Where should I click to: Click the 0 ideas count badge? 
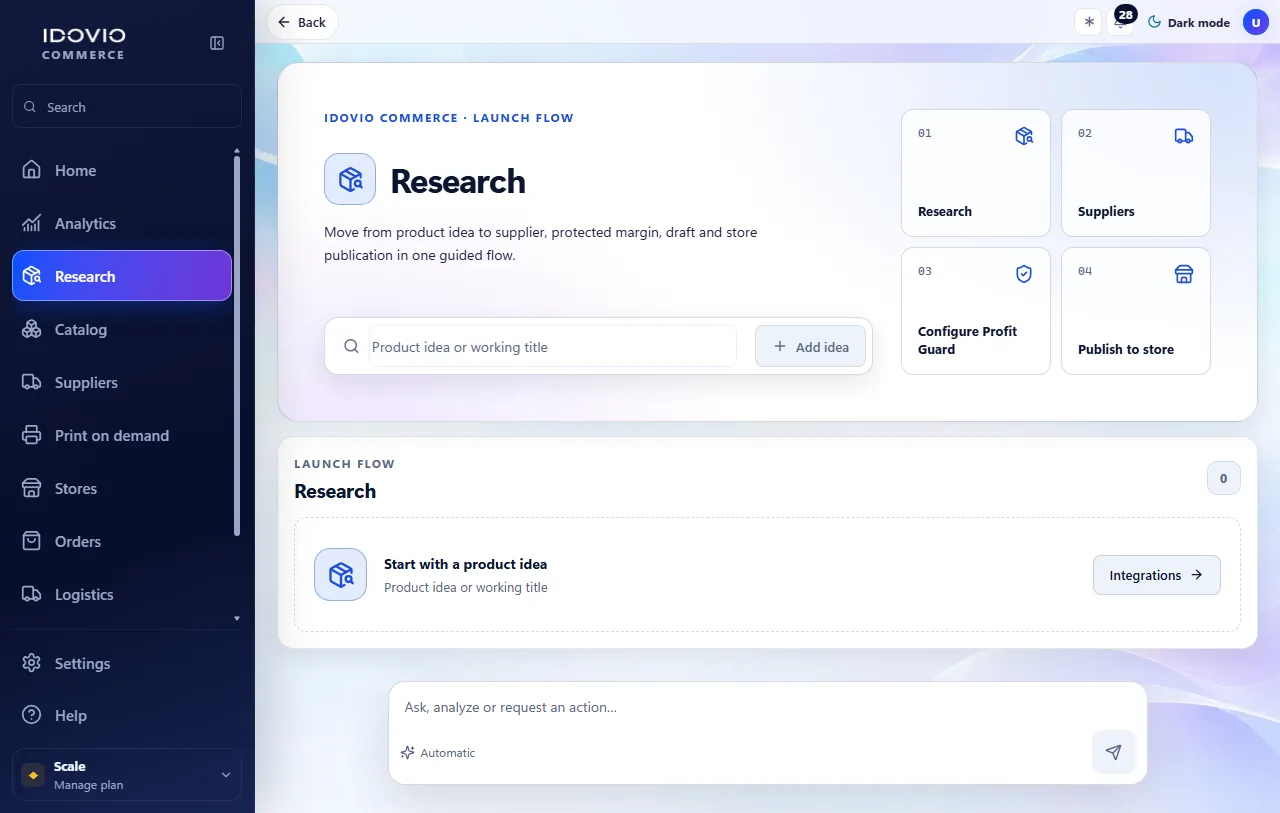(x=1224, y=479)
